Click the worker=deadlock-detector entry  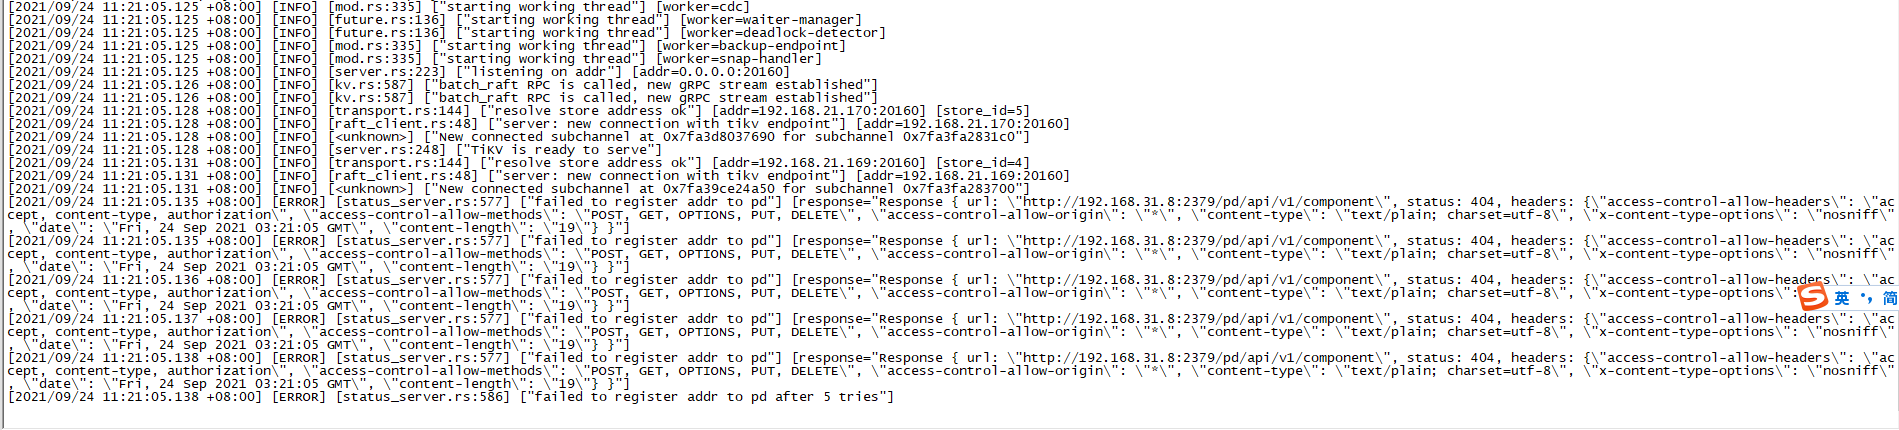pos(783,33)
